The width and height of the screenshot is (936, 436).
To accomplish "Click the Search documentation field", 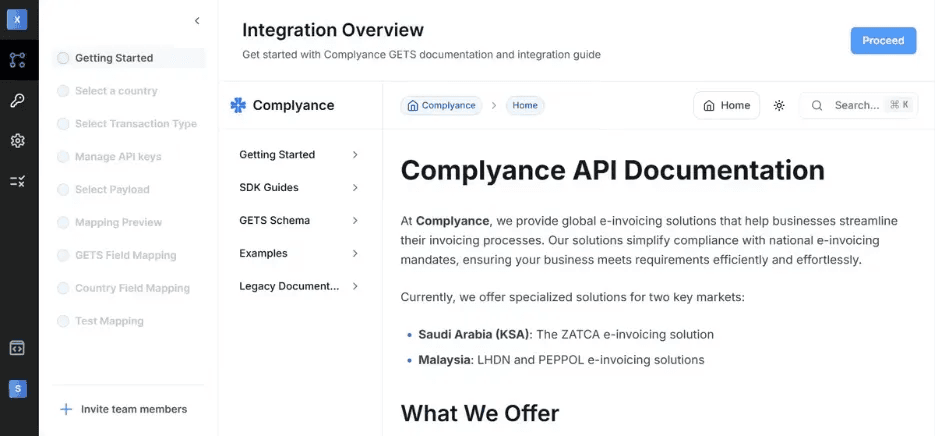I will point(858,105).
